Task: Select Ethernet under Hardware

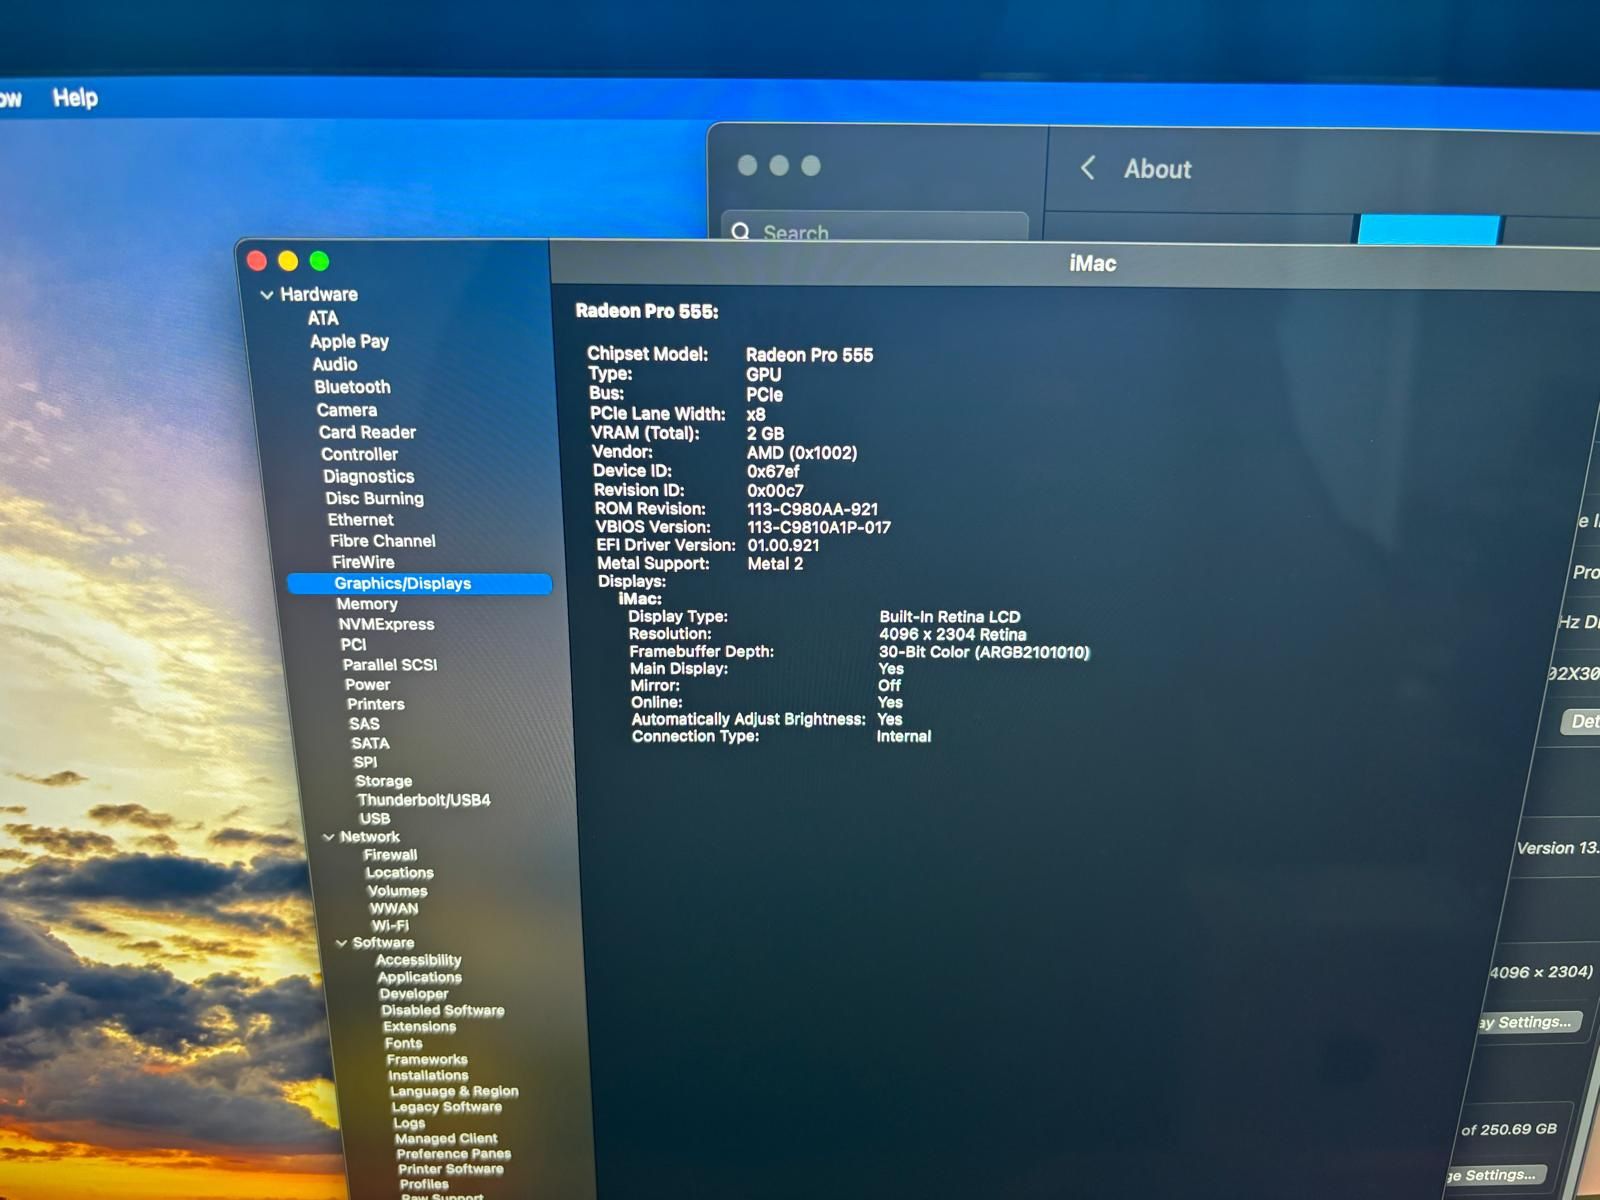Action: (361, 520)
